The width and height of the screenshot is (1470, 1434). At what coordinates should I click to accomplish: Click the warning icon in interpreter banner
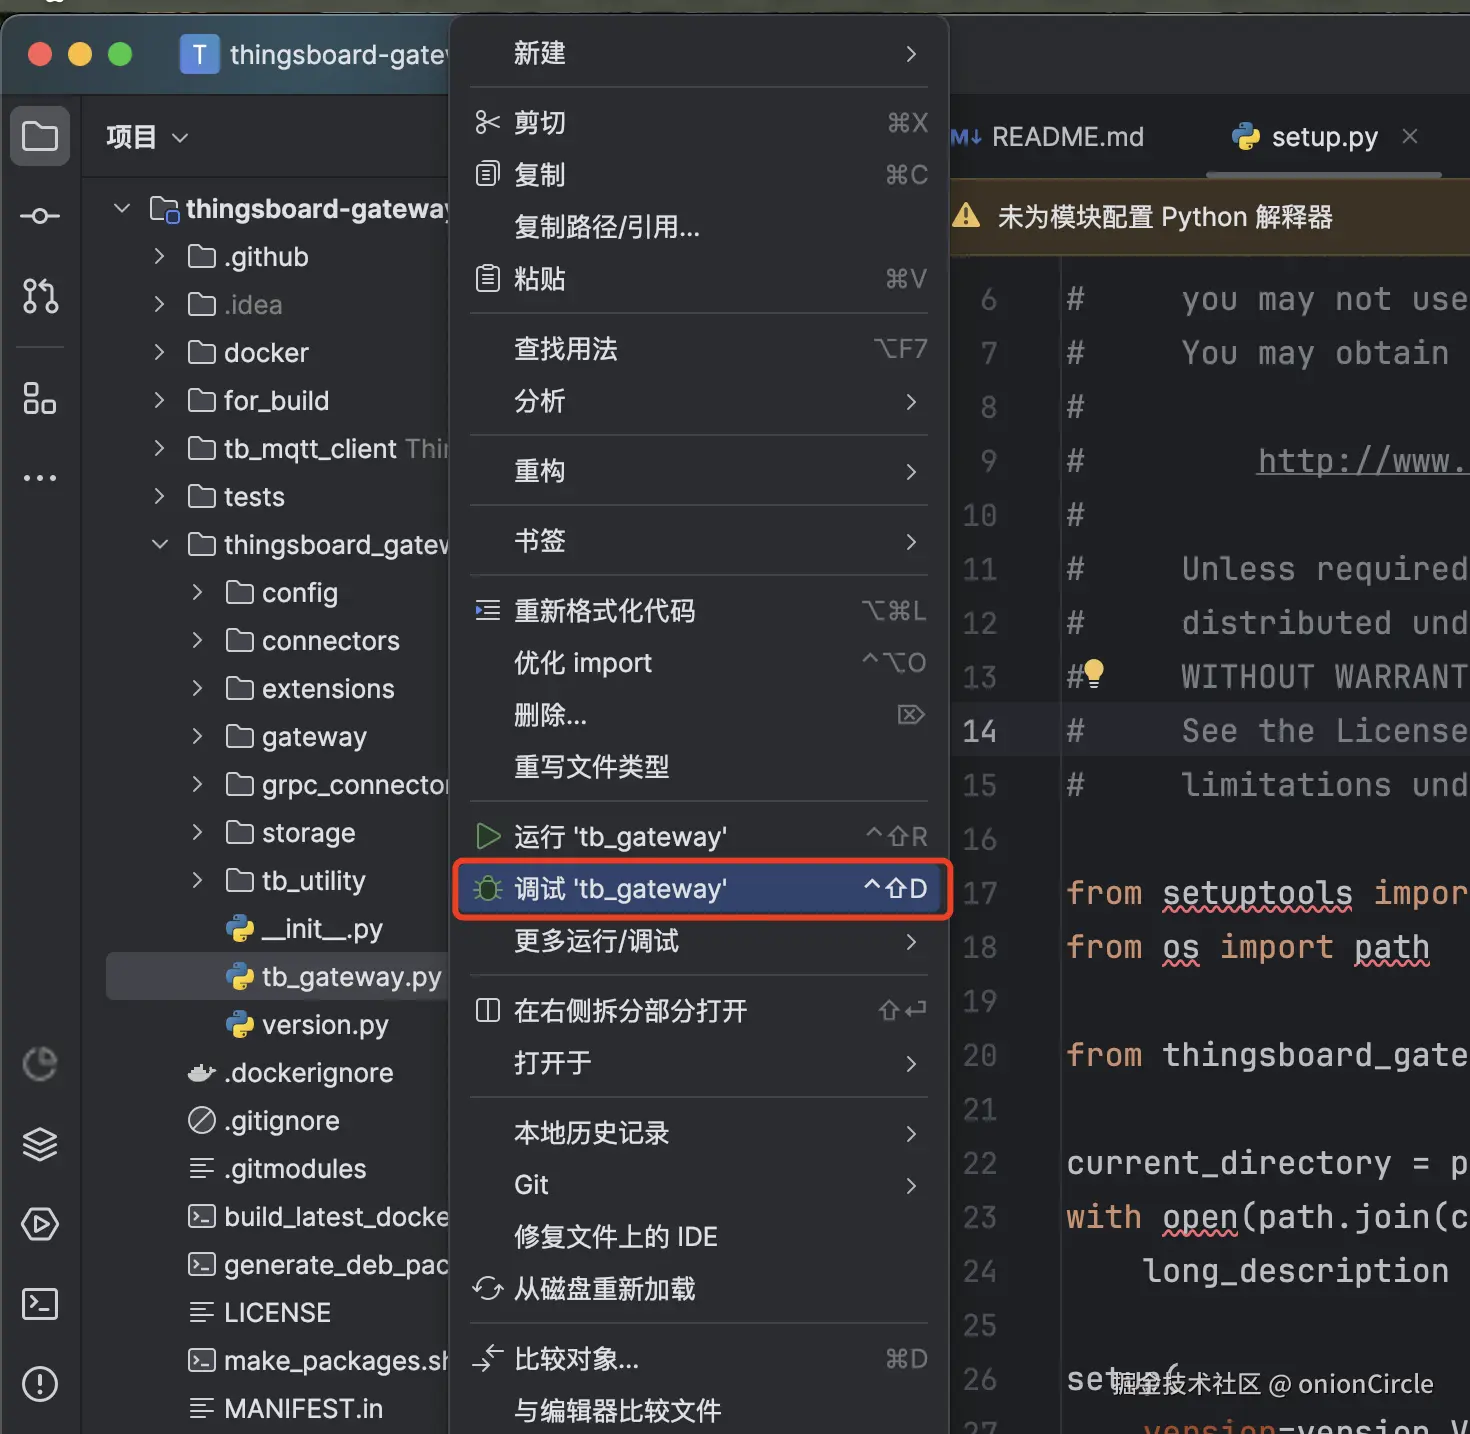click(966, 216)
